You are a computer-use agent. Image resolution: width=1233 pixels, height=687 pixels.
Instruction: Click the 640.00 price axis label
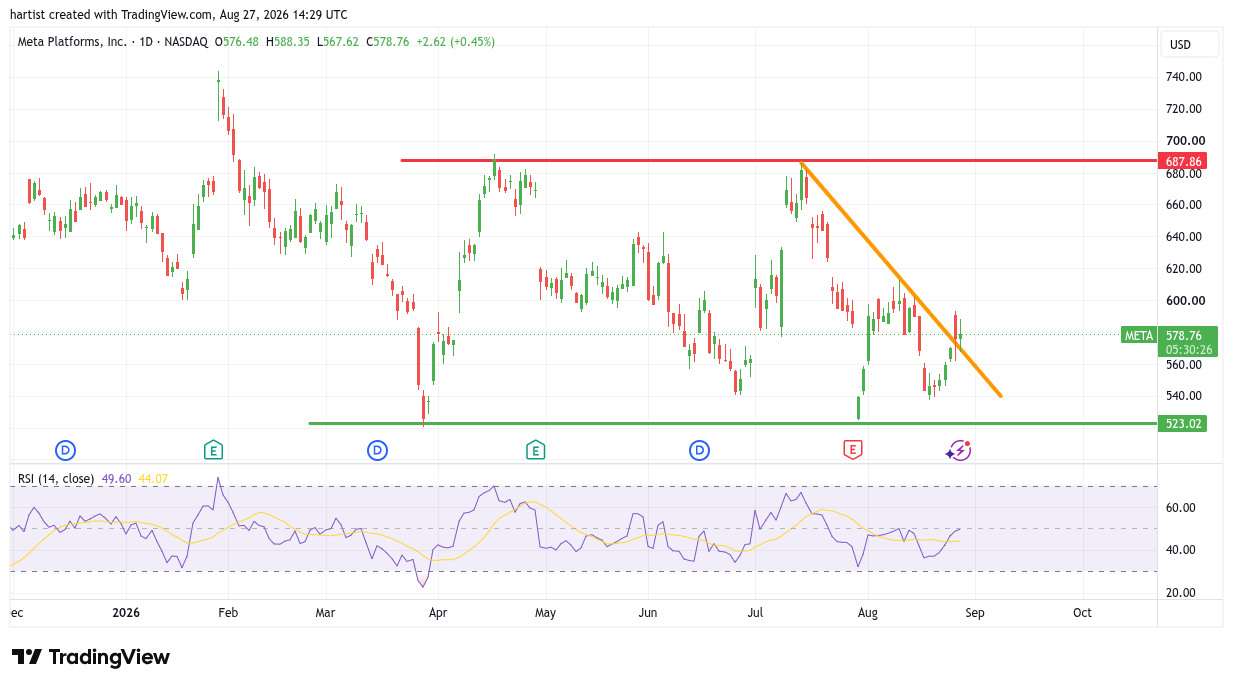pyautogui.click(x=1183, y=237)
